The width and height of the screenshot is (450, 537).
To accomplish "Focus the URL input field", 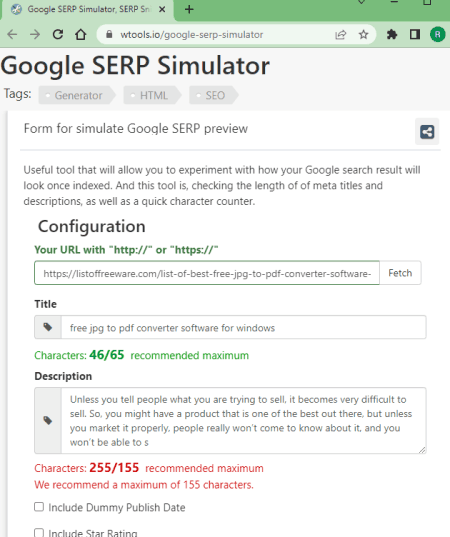I will coord(207,273).
